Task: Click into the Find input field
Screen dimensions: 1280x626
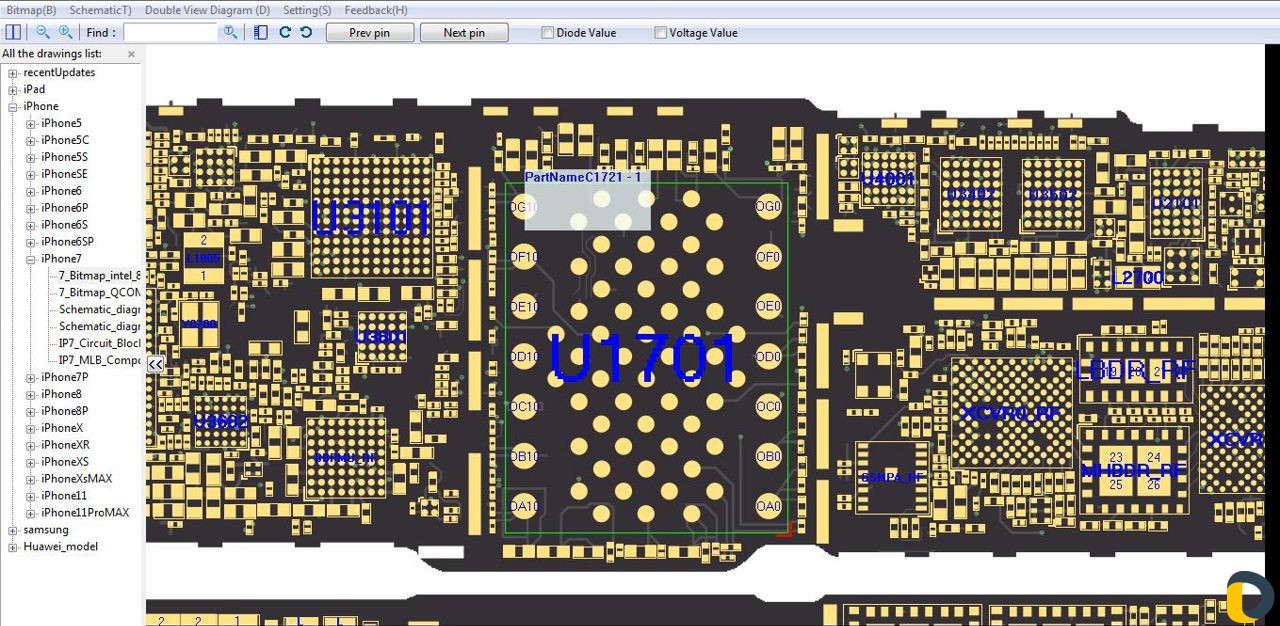Action: click(170, 33)
